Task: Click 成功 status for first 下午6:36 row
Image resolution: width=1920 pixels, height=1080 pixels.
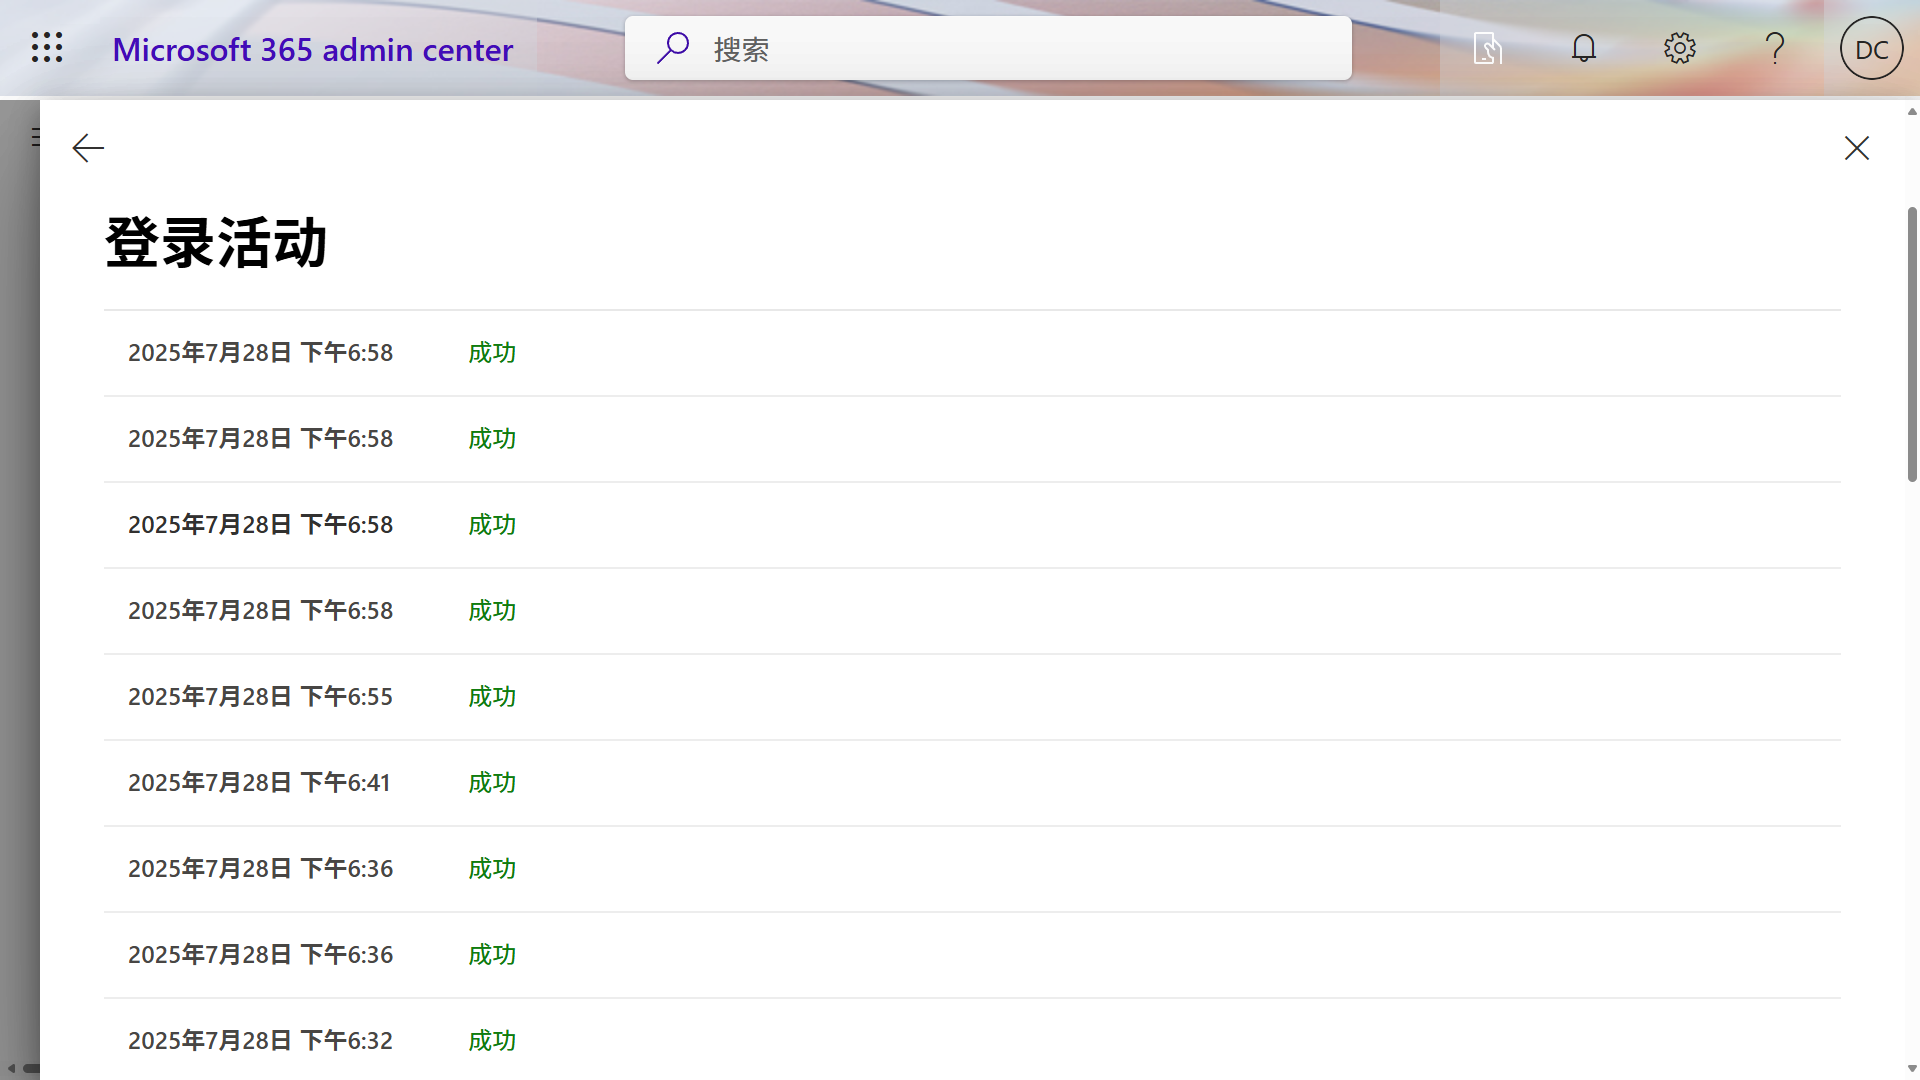Action: pyautogui.click(x=492, y=869)
